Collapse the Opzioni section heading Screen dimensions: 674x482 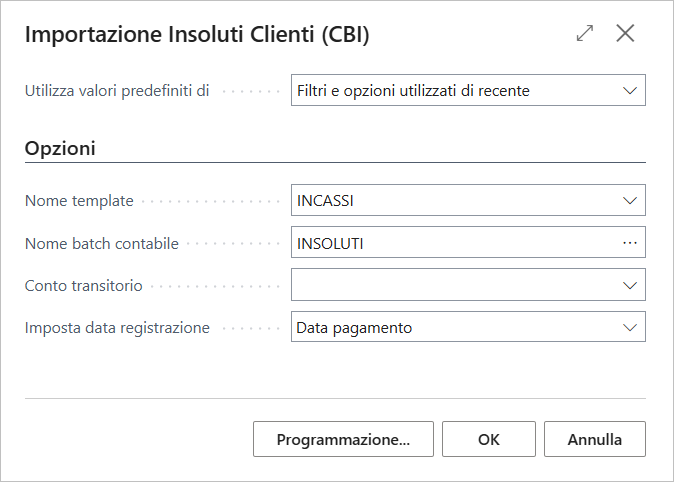click(60, 148)
